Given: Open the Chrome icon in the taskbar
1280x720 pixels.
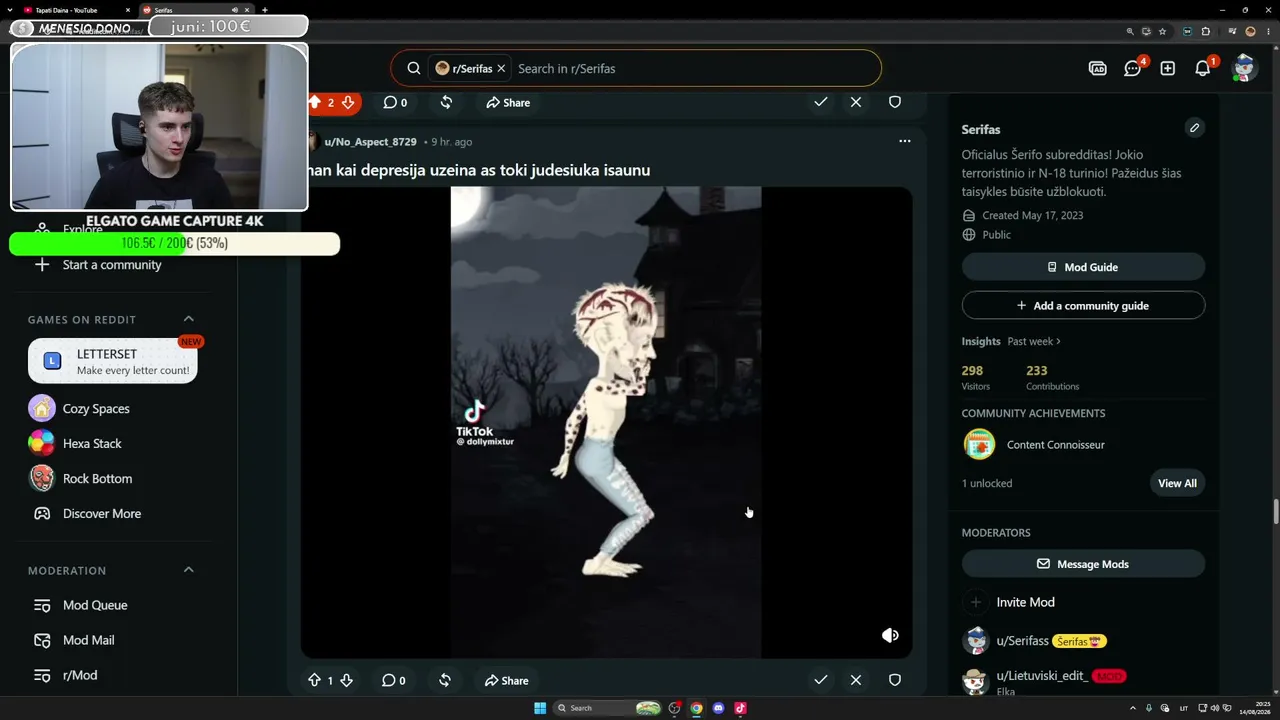Looking at the screenshot, I should [696, 708].
